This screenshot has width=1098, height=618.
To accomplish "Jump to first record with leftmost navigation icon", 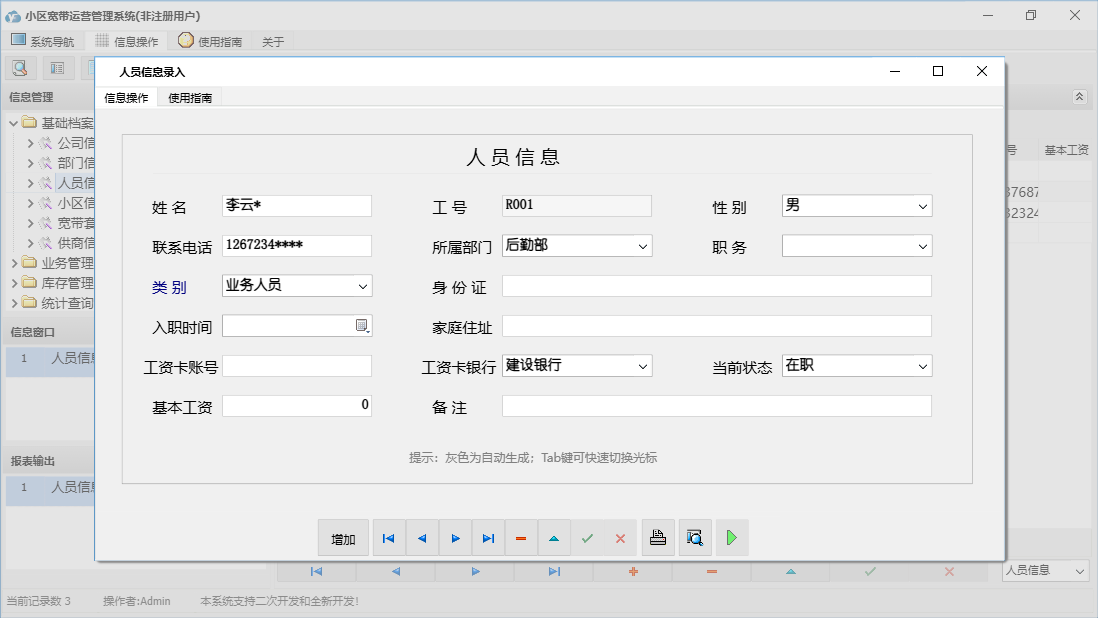I will [388, 538].
